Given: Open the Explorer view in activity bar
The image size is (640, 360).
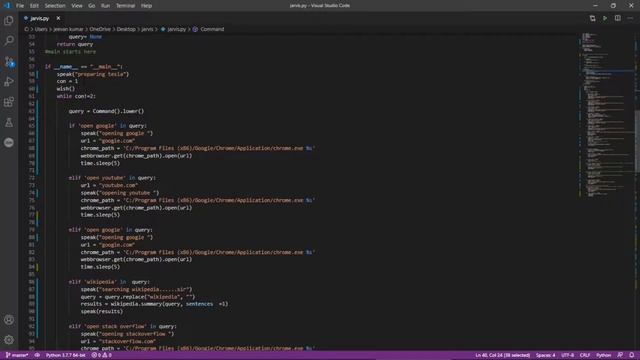Looking at the screenshot, I should click(x=9, y=20).
